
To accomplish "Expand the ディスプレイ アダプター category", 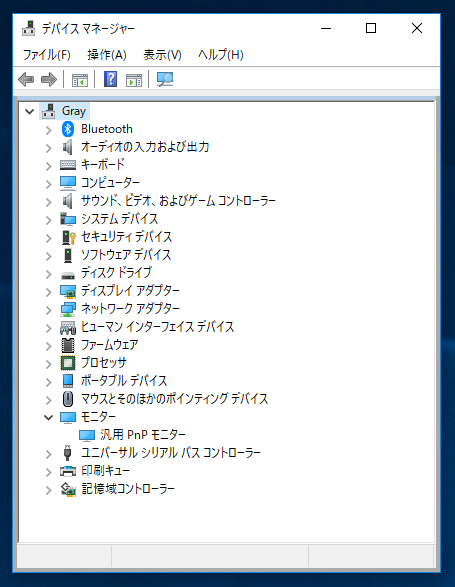I will pyautogui.click(x=48, y=292).
